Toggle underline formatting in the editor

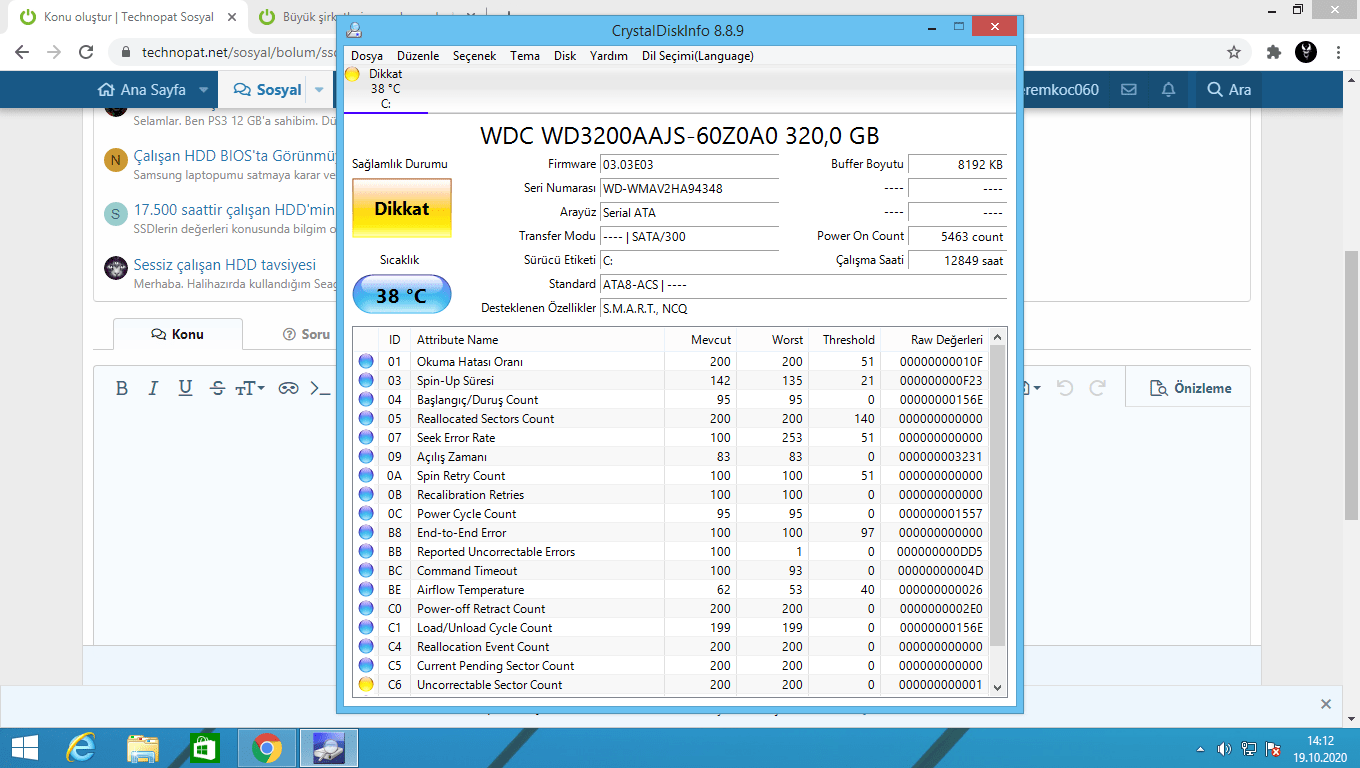pos(185,388)
